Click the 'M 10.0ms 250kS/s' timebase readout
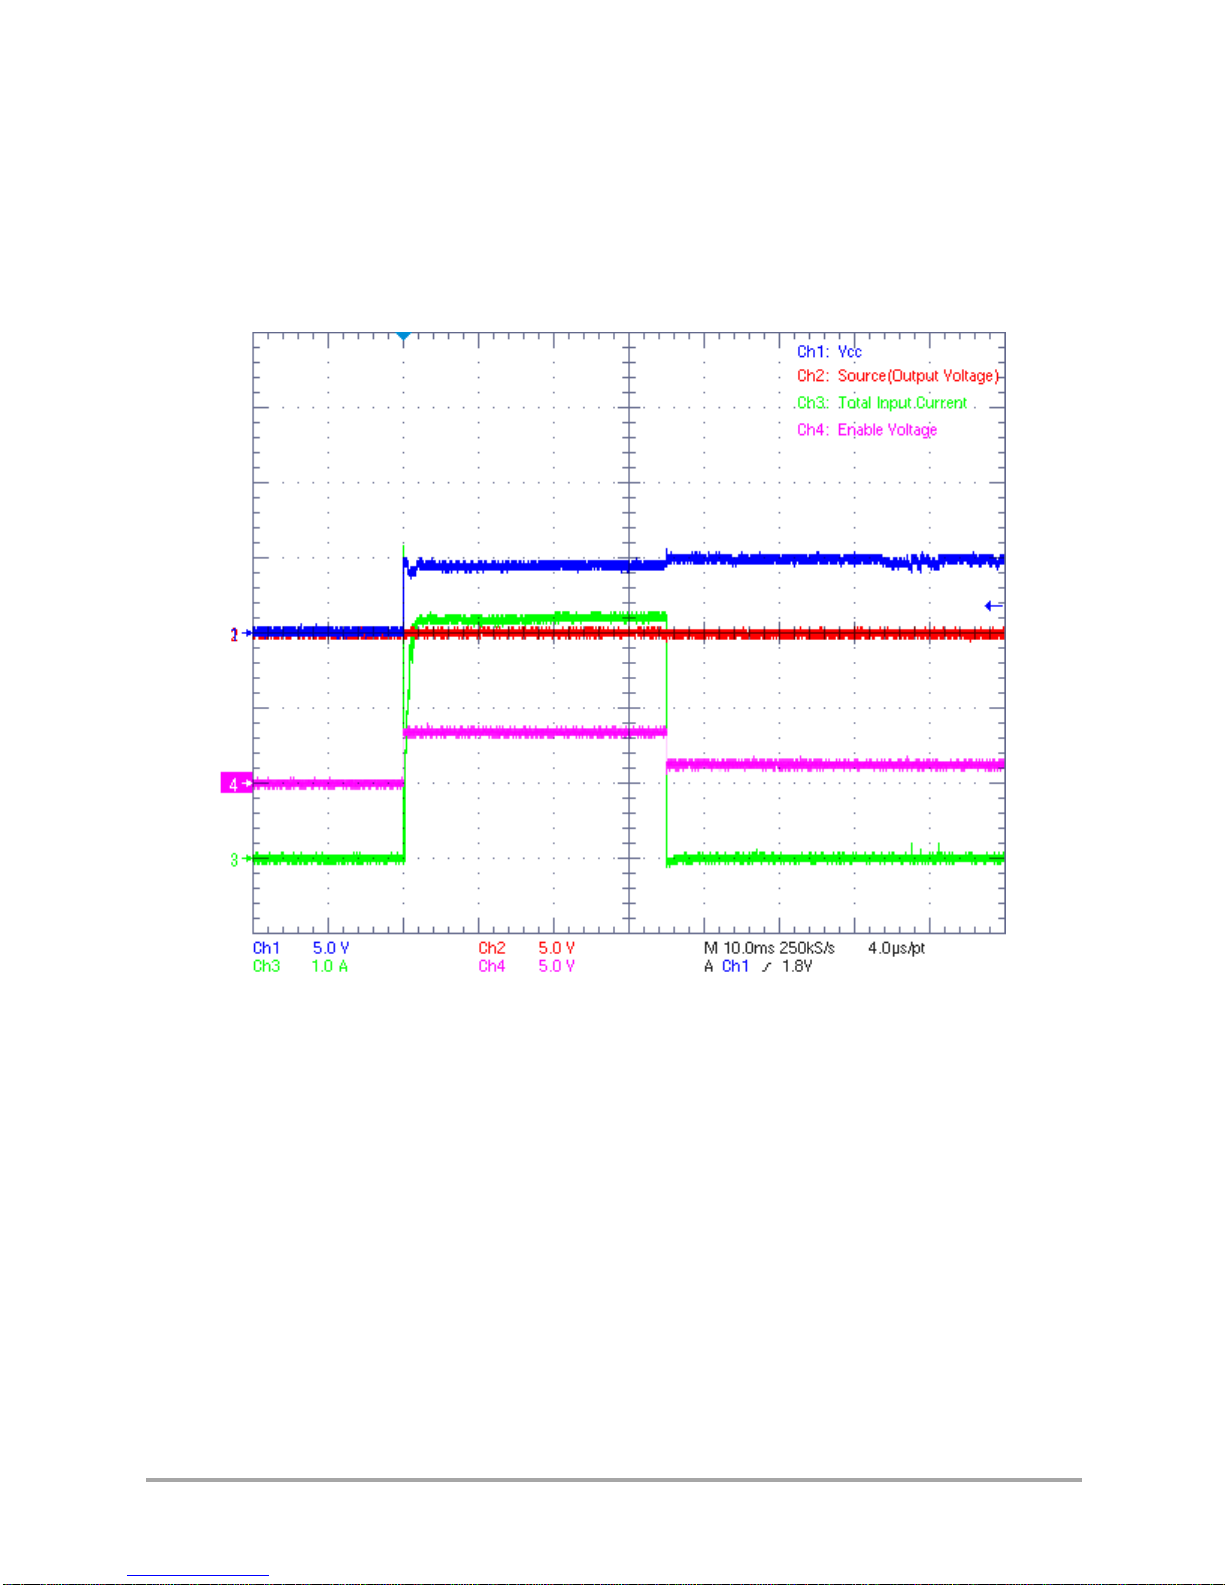 [x=769, y=948]
